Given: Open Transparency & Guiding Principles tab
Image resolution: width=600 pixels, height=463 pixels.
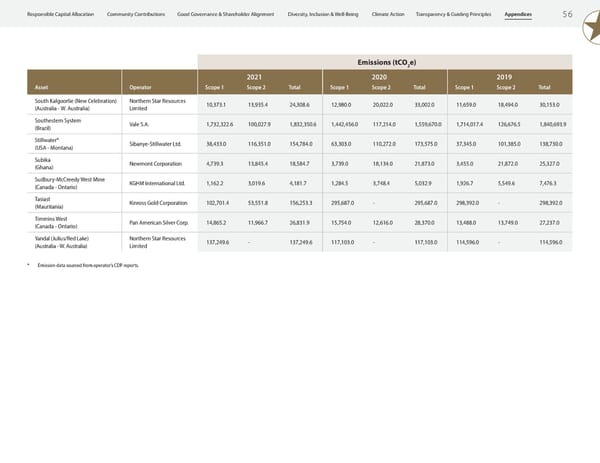Looking at the screenshot, I should (453, 14).
